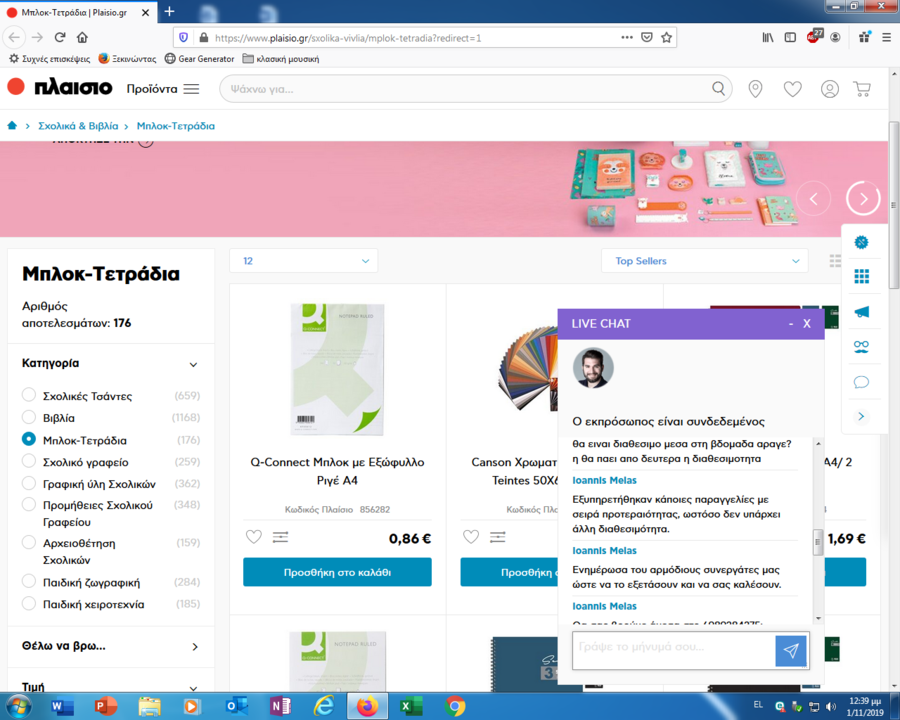Open the Top Sellers sort dropdown
Image resolution: width=900 pixels, height=720 pixels.
click(705, 261)
